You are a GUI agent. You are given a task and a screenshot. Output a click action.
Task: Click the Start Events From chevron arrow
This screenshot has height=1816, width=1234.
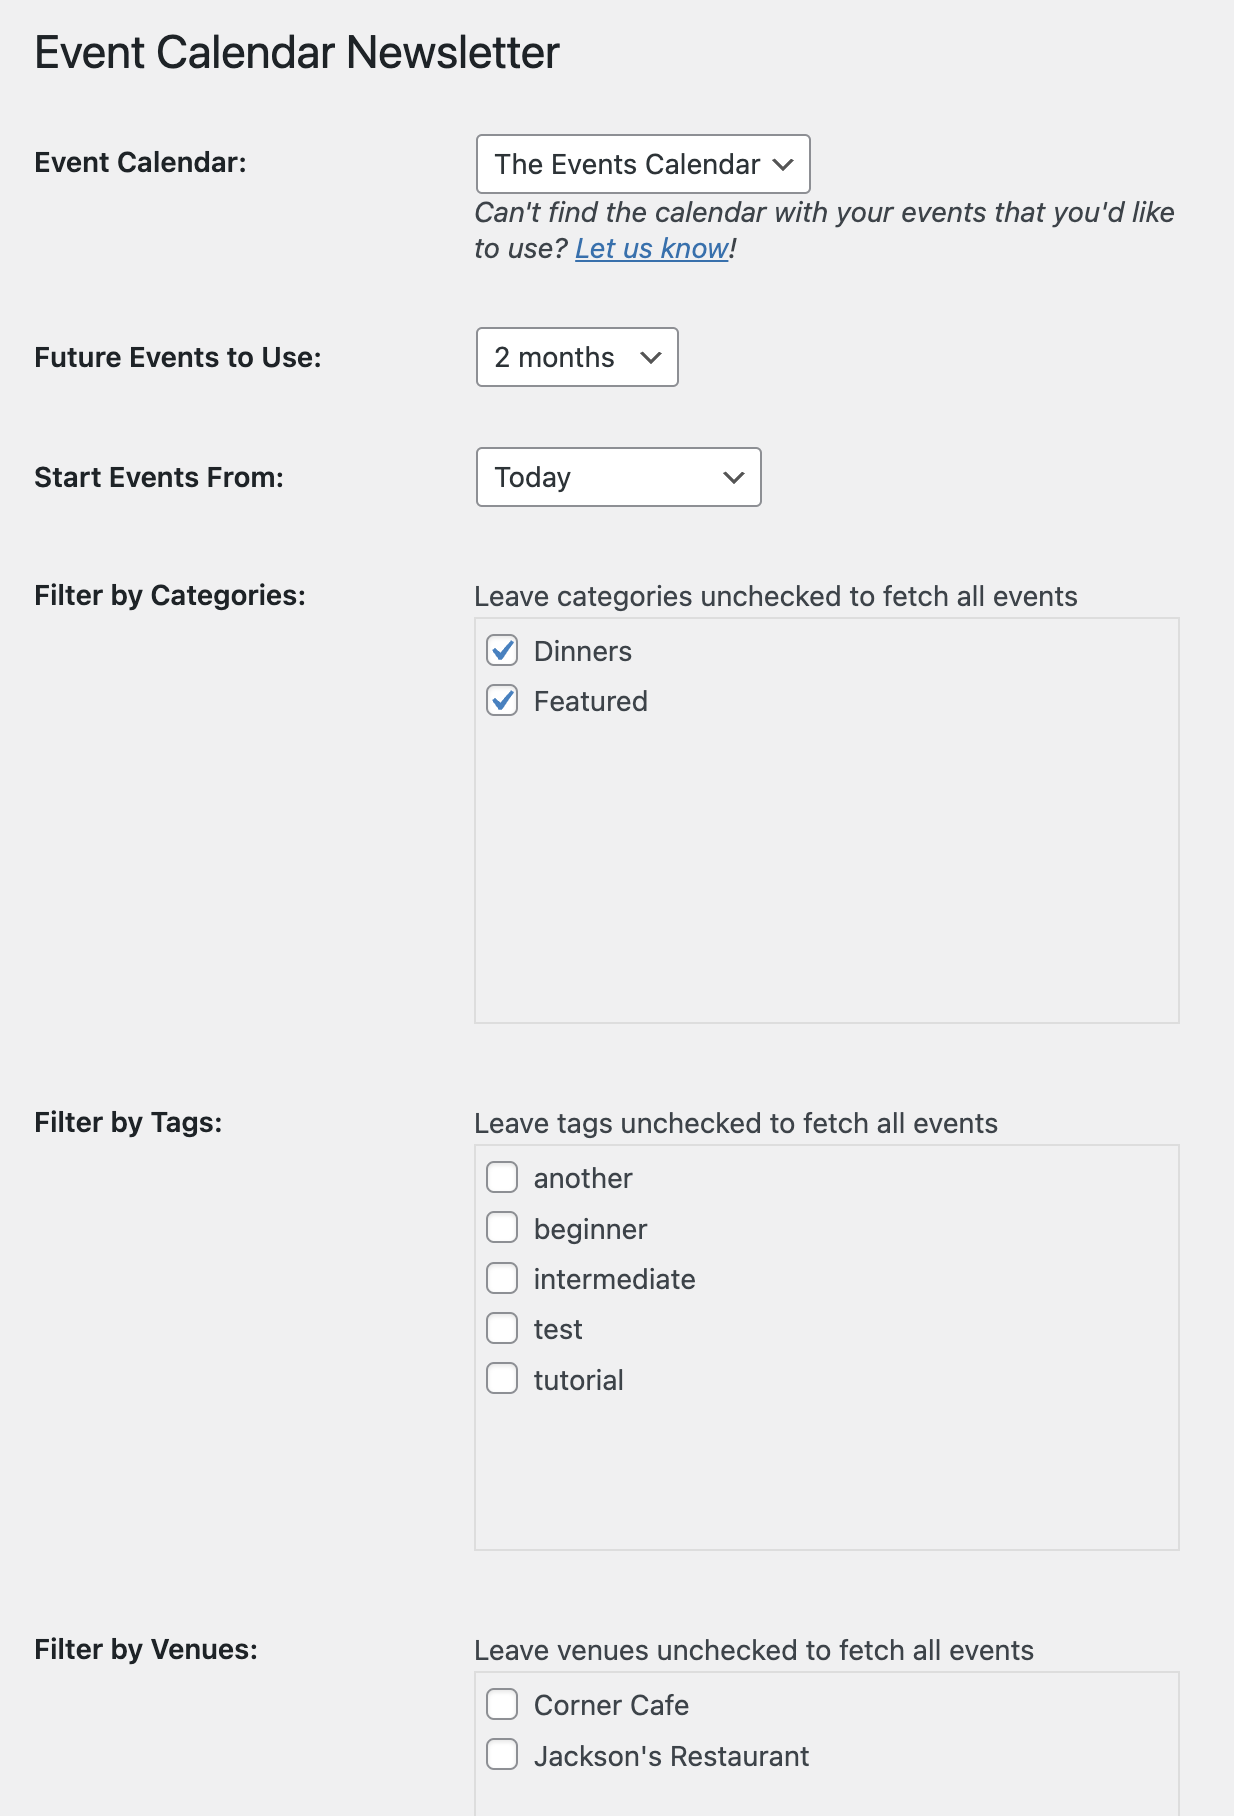(731, 477)
